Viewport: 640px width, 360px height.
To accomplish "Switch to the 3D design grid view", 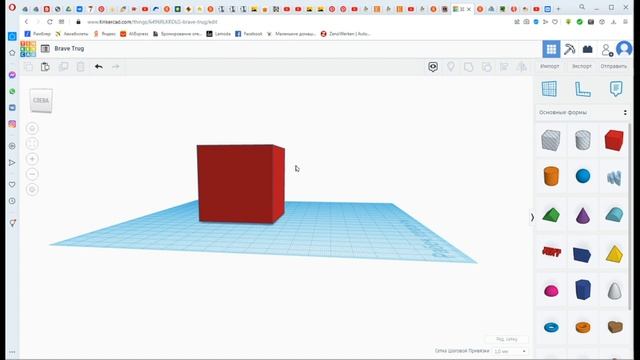I will pos(551,49).
